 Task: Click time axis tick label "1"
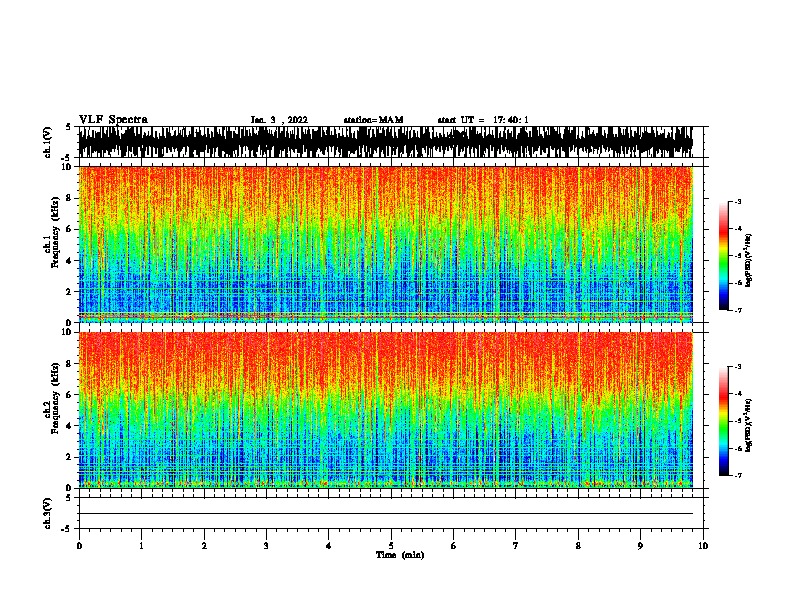click(x=141, y=546)
